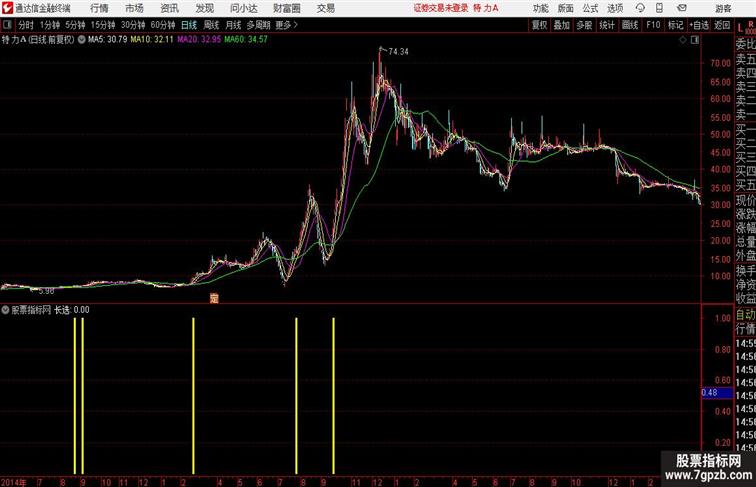Click the 特力A (日线 前复权) chart title

point(38,40)
